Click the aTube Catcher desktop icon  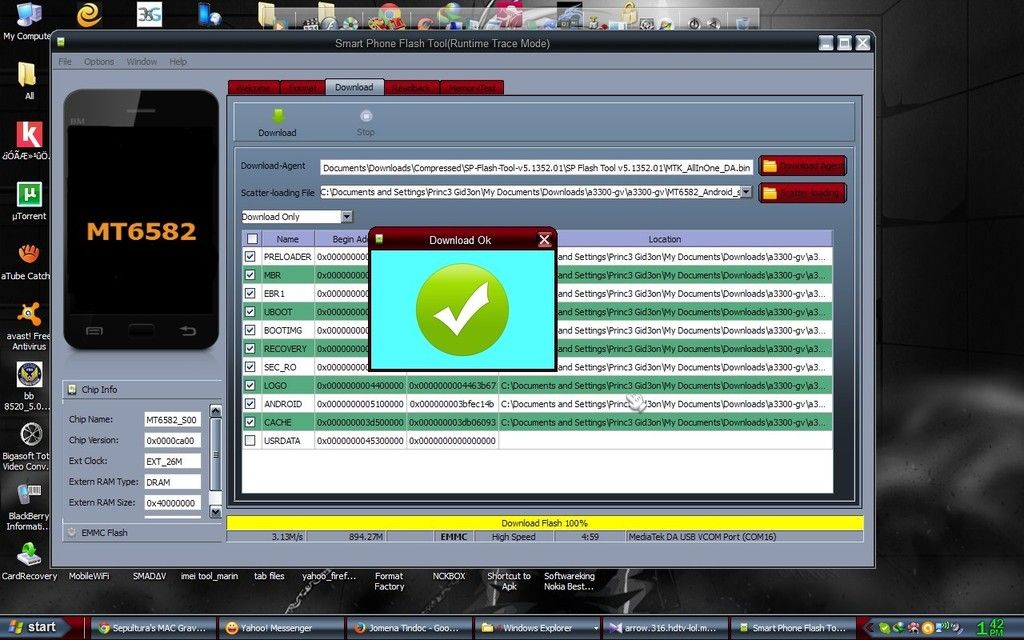tap(29, 257)
